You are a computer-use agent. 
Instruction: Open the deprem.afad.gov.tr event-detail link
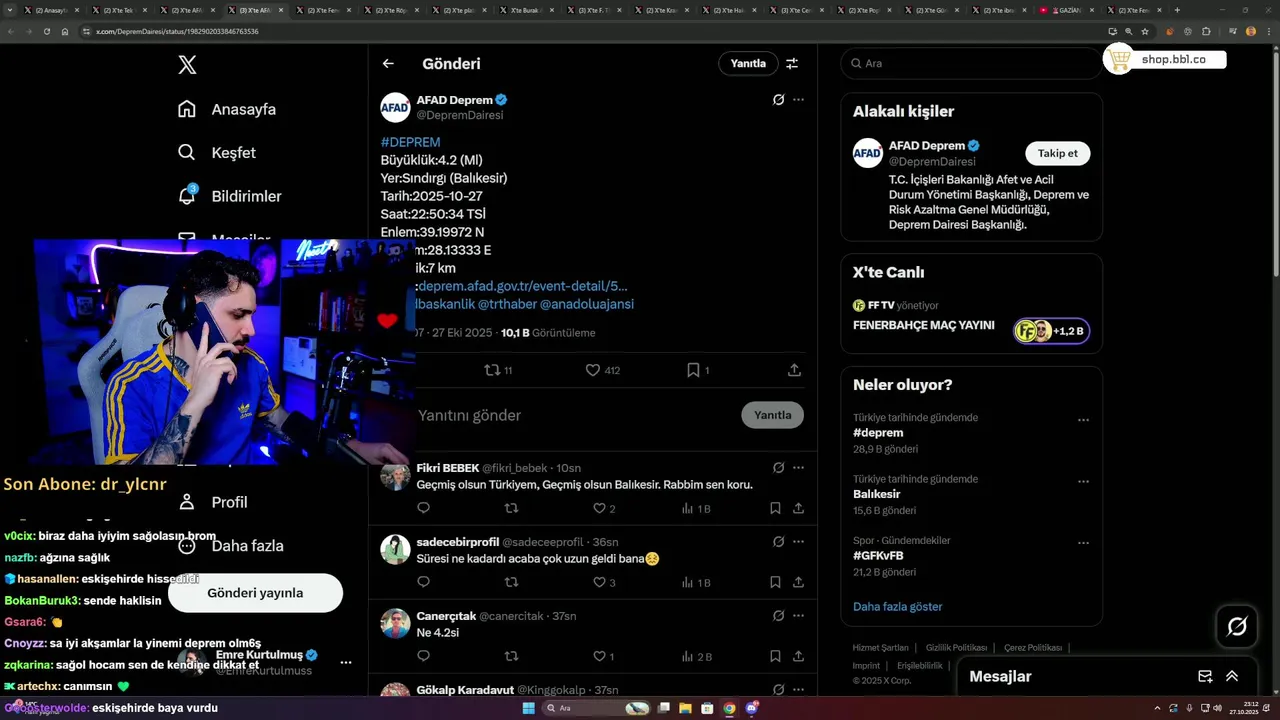click(523, 286)
